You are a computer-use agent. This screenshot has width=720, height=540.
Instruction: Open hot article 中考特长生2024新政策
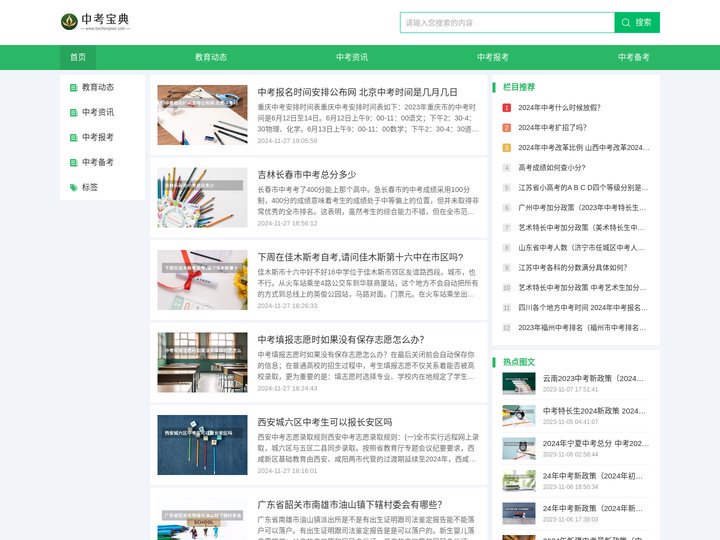coord(594,411)
